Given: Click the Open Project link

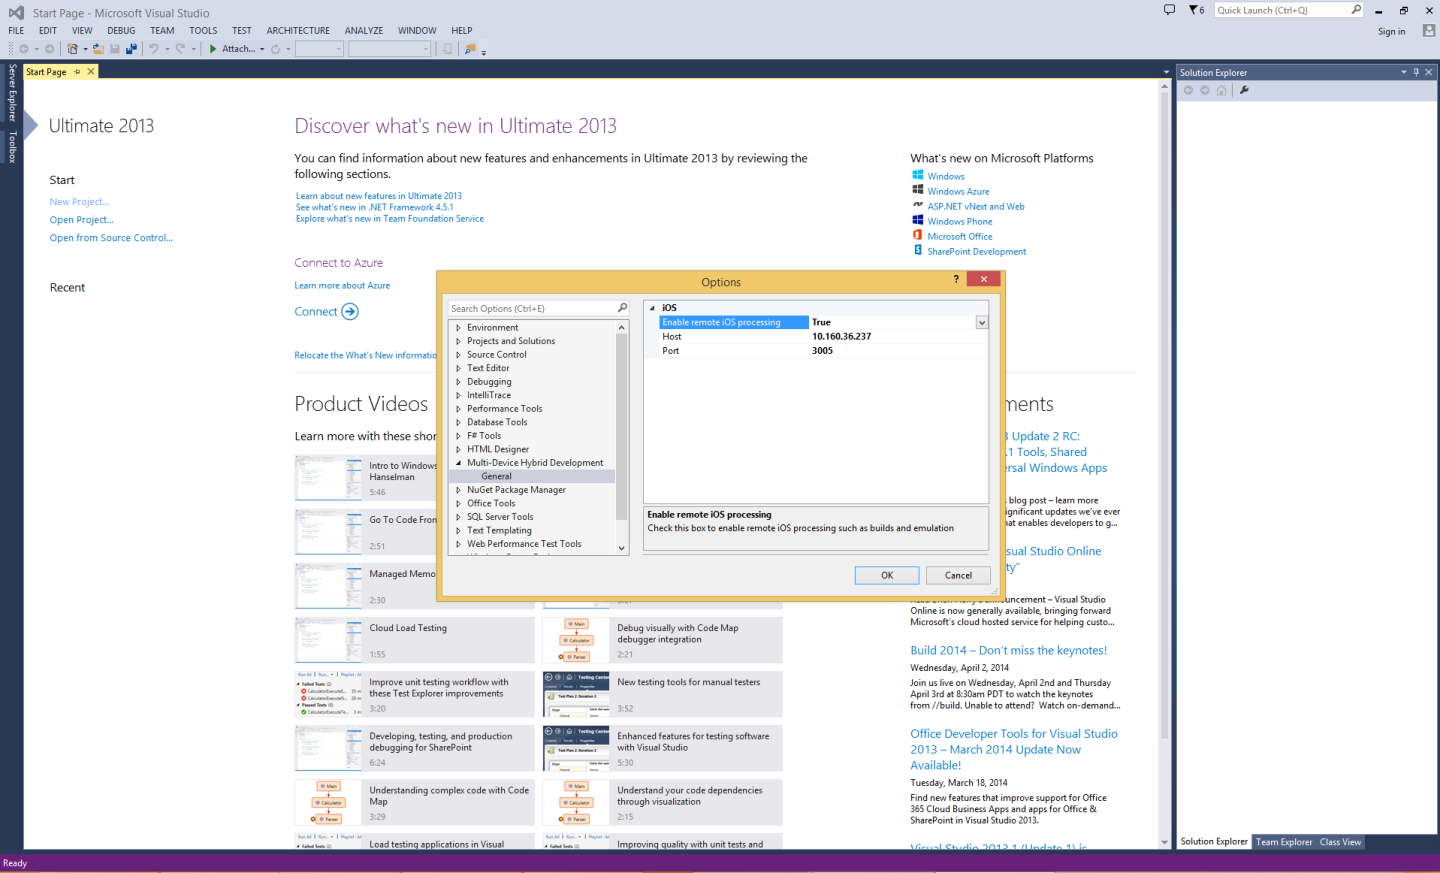Looking at the screenshot, I should click(81, 220).
